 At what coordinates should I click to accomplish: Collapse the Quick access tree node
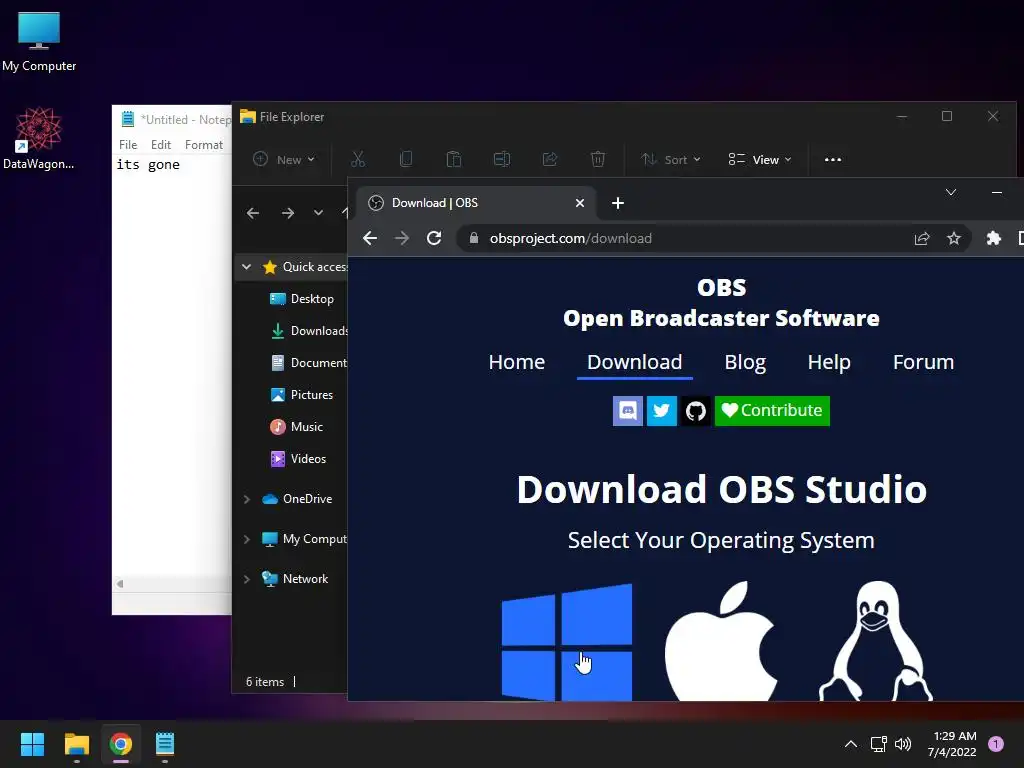click(x=246, y=267)
